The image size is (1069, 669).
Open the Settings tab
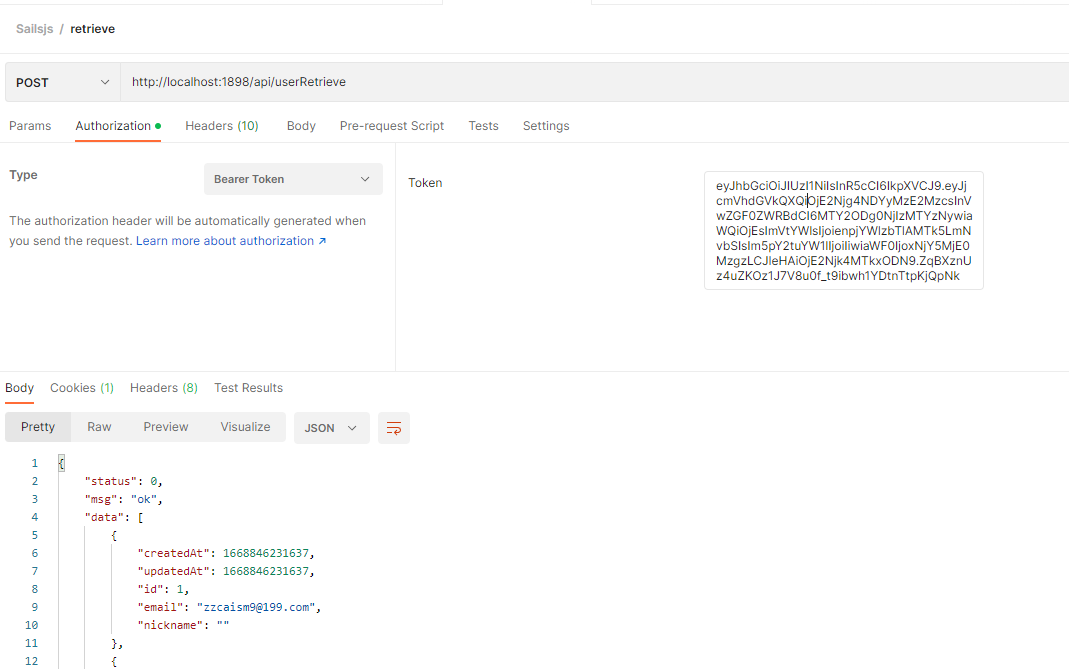pyautogui.click(x=546, y=126)
